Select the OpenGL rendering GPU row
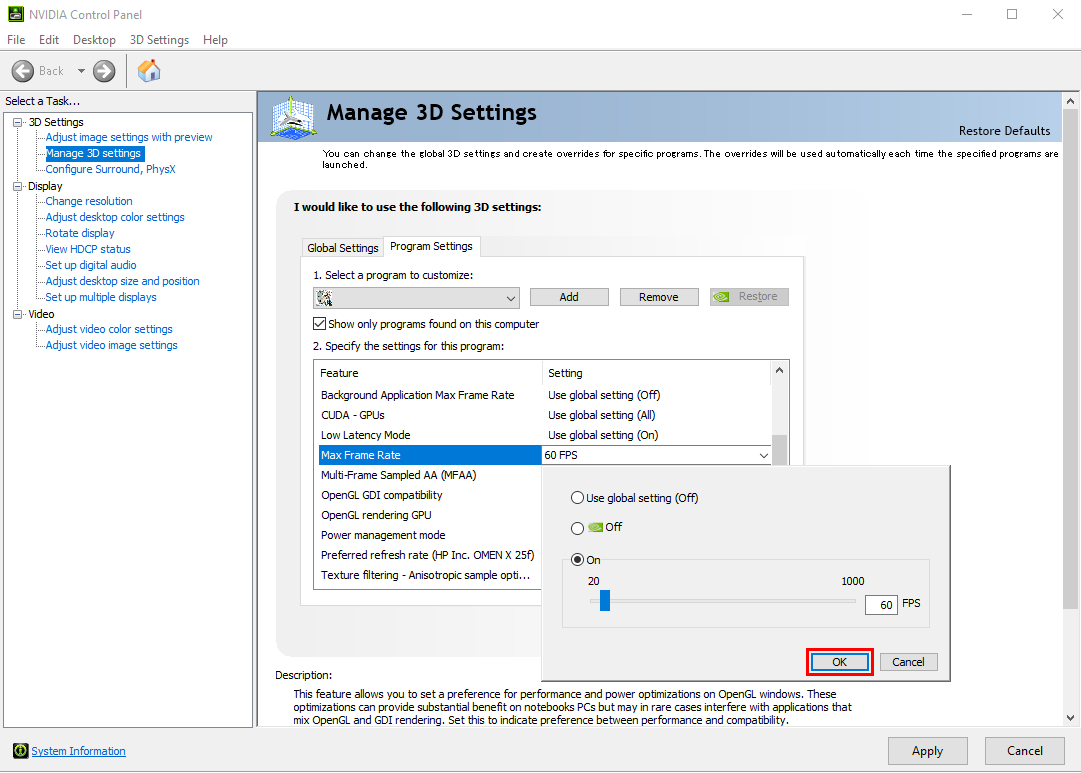The height and width of the screenshot is (773, 1081). click(x=430, y=515)
